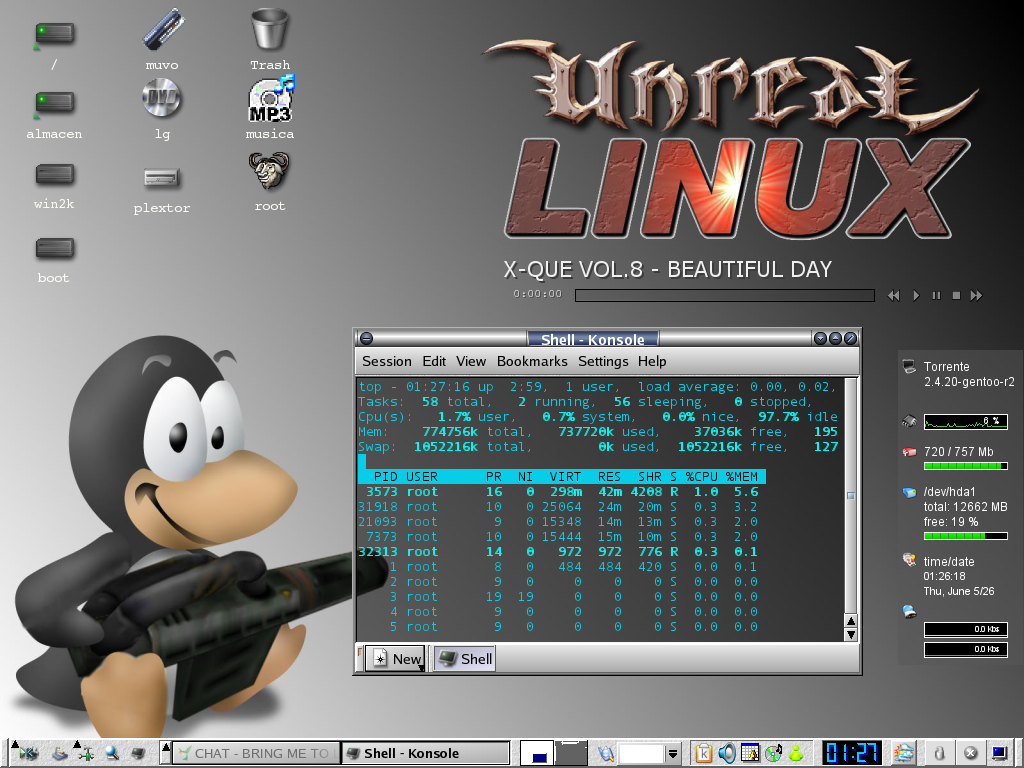The width and height of the screenshot is (1024, 768).
Task: Open the tools/configuration panel icon
Action: pyautogui.click(x=85, y=754)
